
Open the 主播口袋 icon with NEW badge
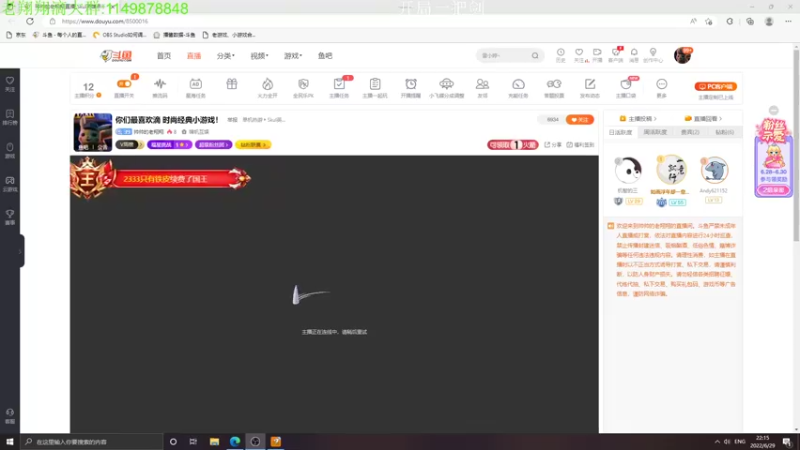pos(626,86)
